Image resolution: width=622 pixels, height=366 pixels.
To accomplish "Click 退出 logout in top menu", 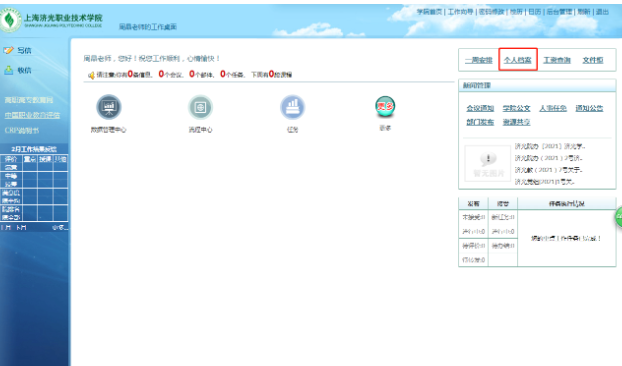I will click(x=602, y=12).
